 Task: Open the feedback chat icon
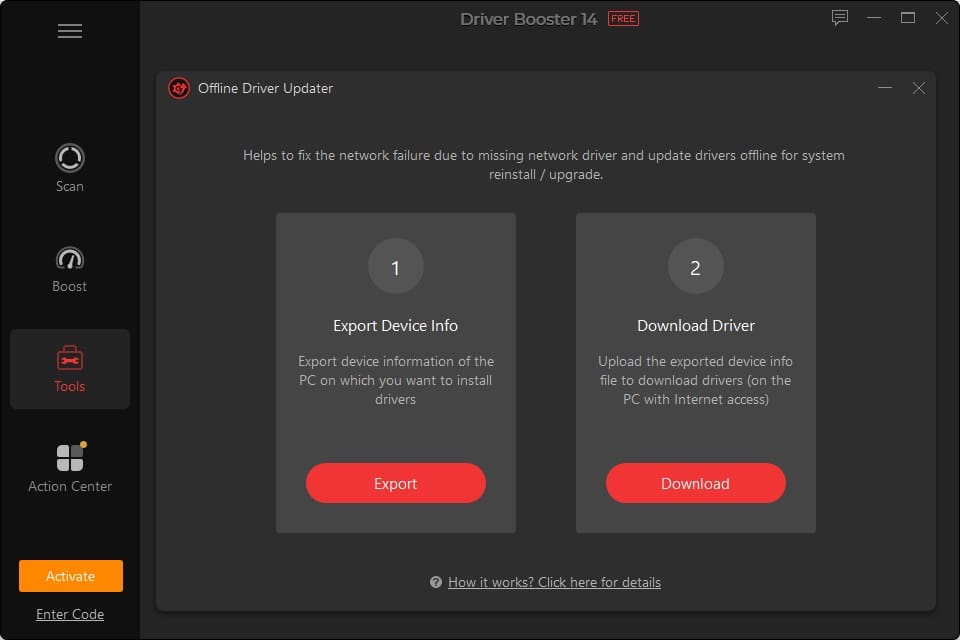click(840, 18)
